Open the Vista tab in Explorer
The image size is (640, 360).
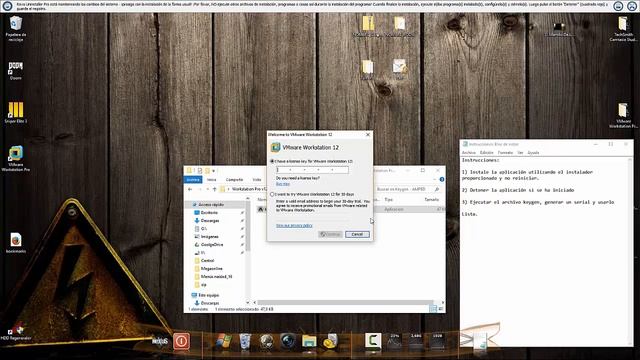click(257, 180)
